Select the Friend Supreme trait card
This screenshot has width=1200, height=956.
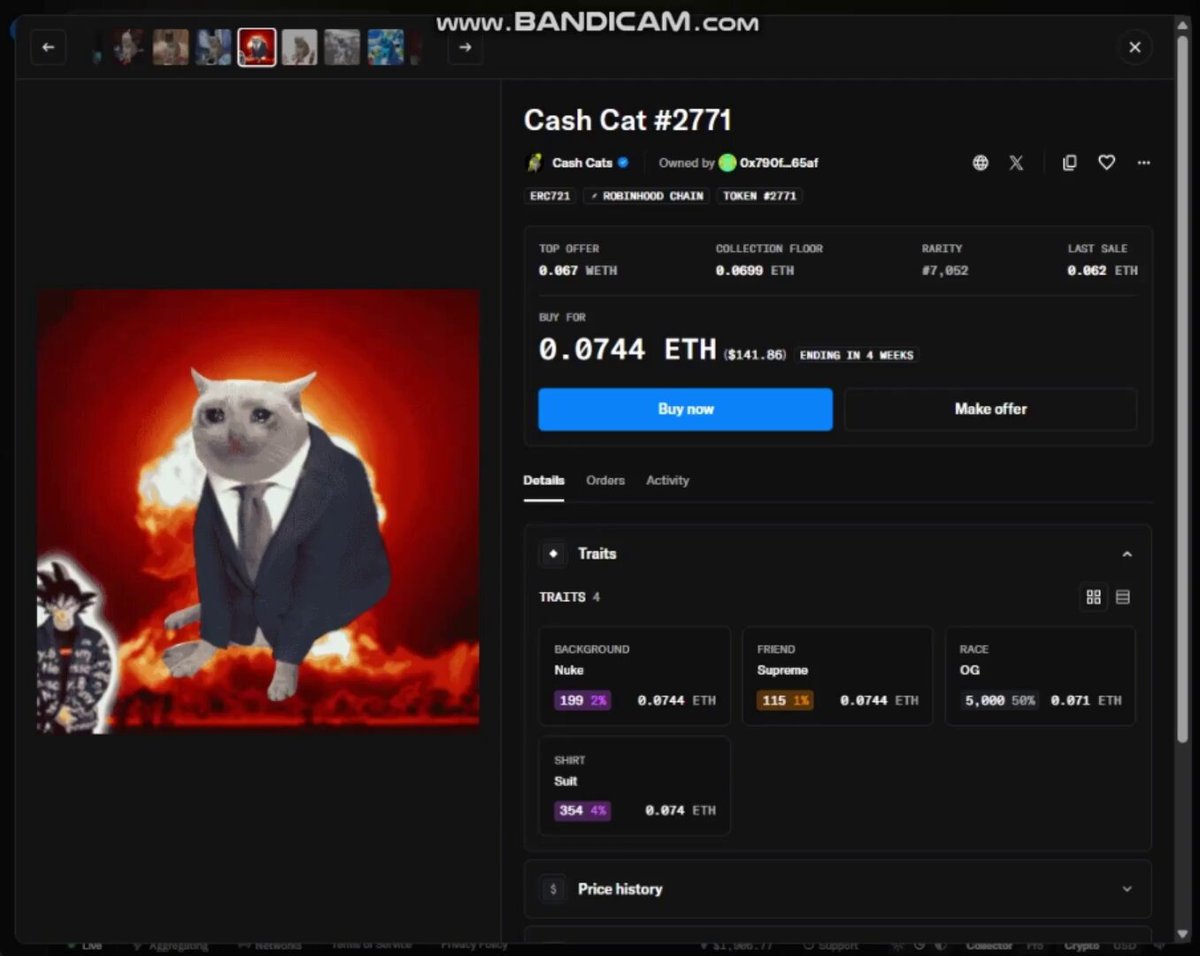(837, 676)
